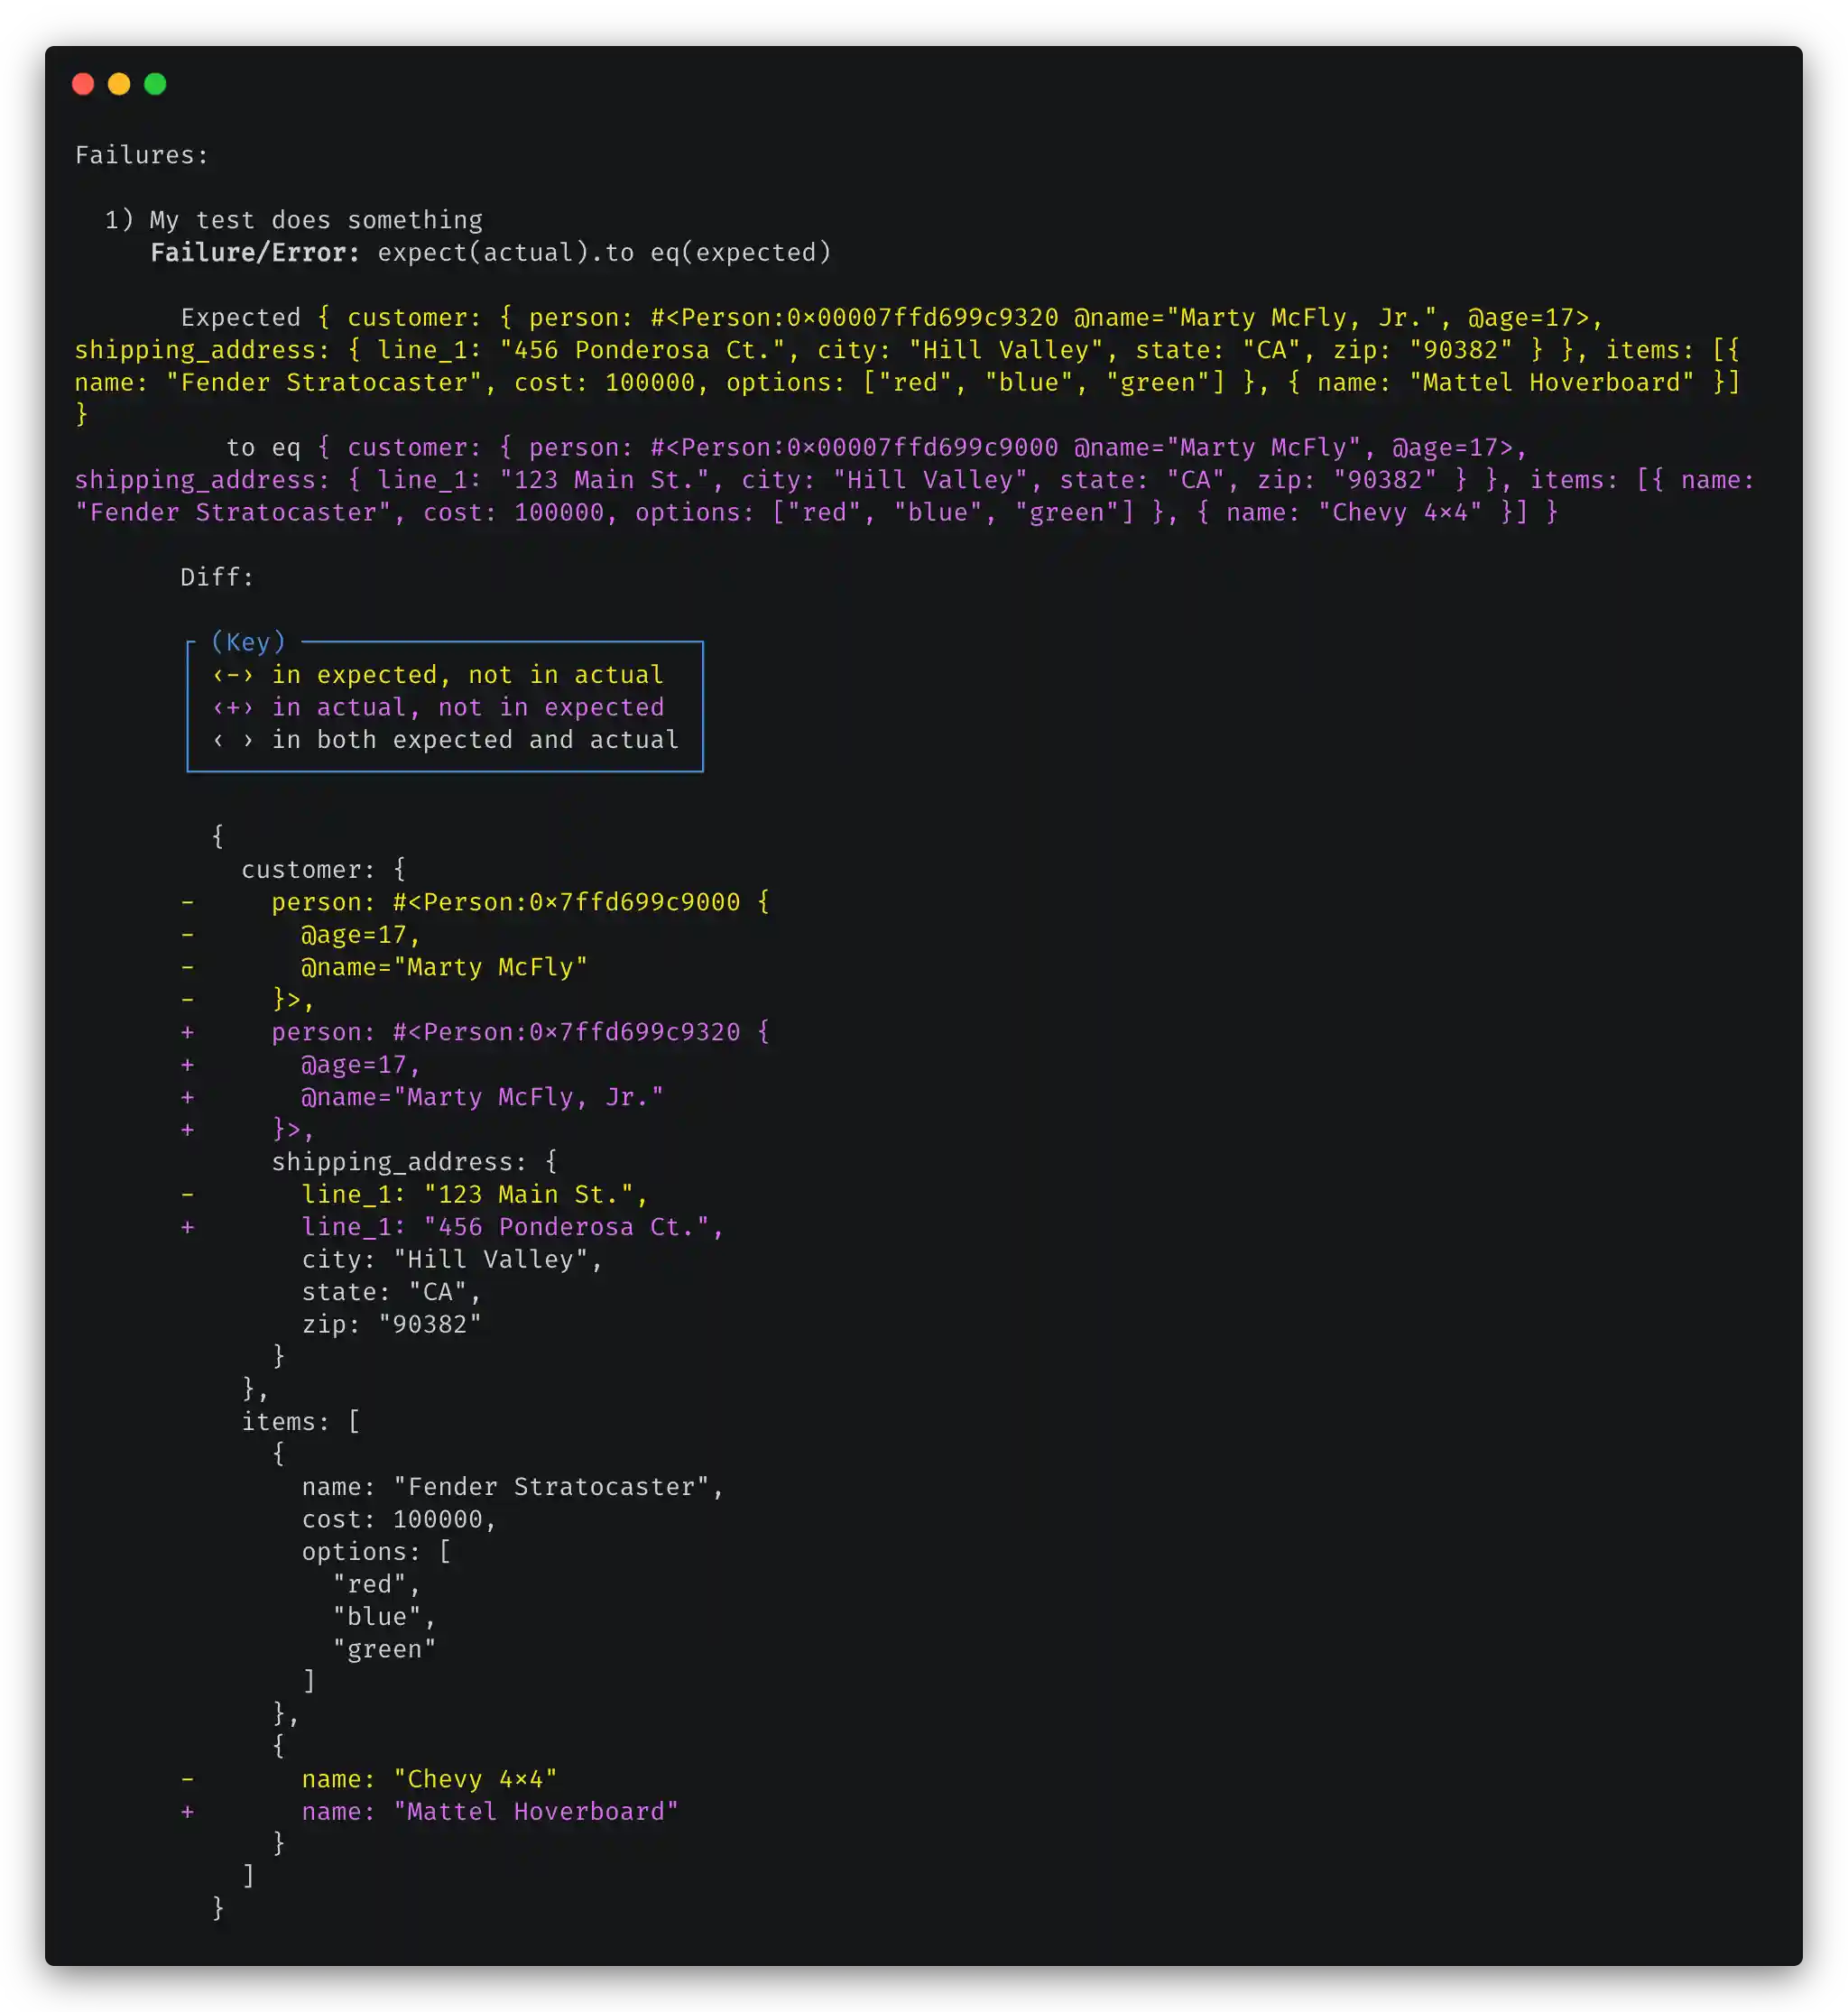Click "in both expected and actual" legend line
Image resolution: width=1848 pixels, height=2012 pixels.
(475, 740)
